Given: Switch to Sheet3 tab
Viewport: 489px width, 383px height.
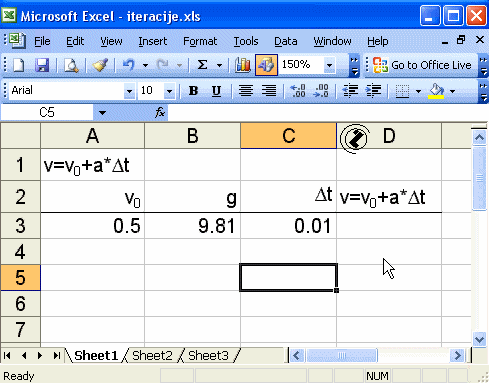Looking at the screenshot, I should click(x=208, y=356).
